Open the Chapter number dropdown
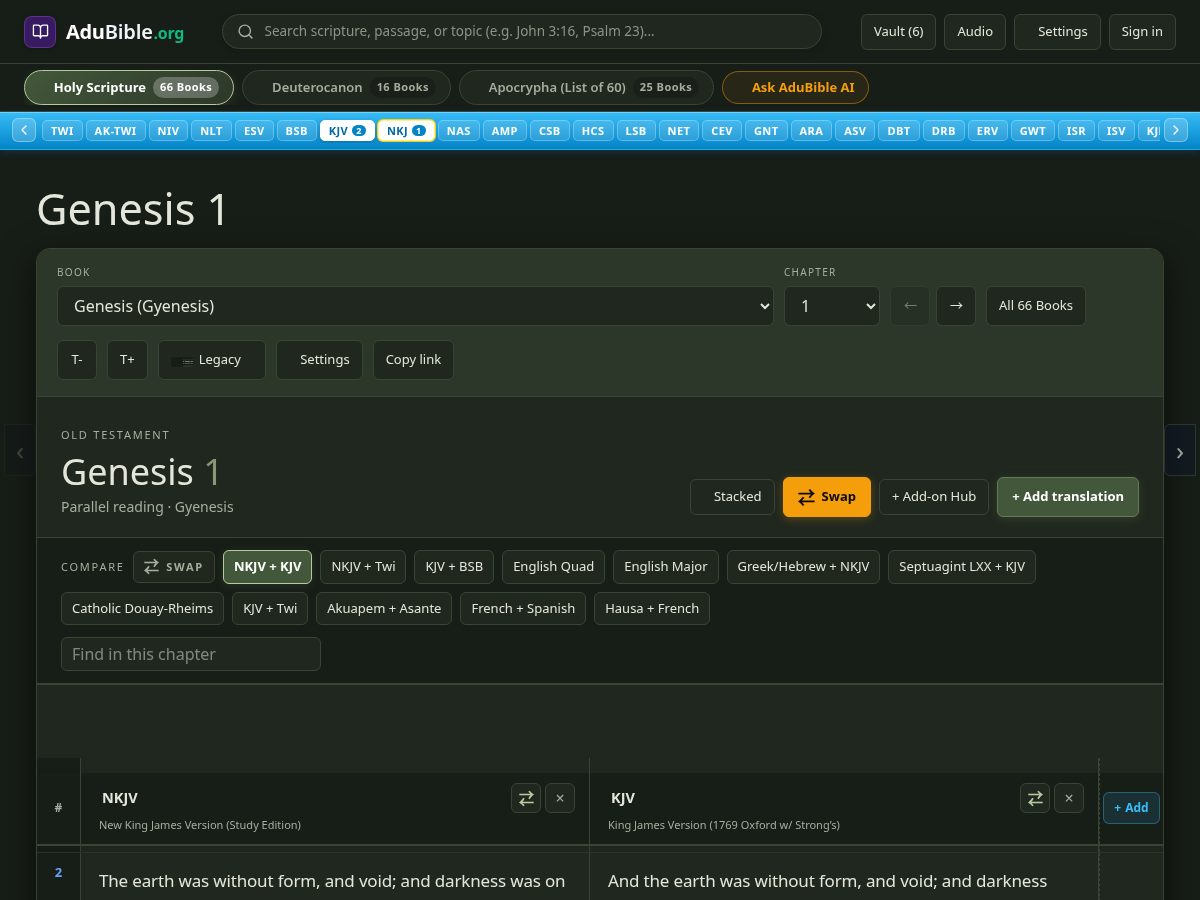This screenshot has width=1200, height=900. click(x=832, y=306)
